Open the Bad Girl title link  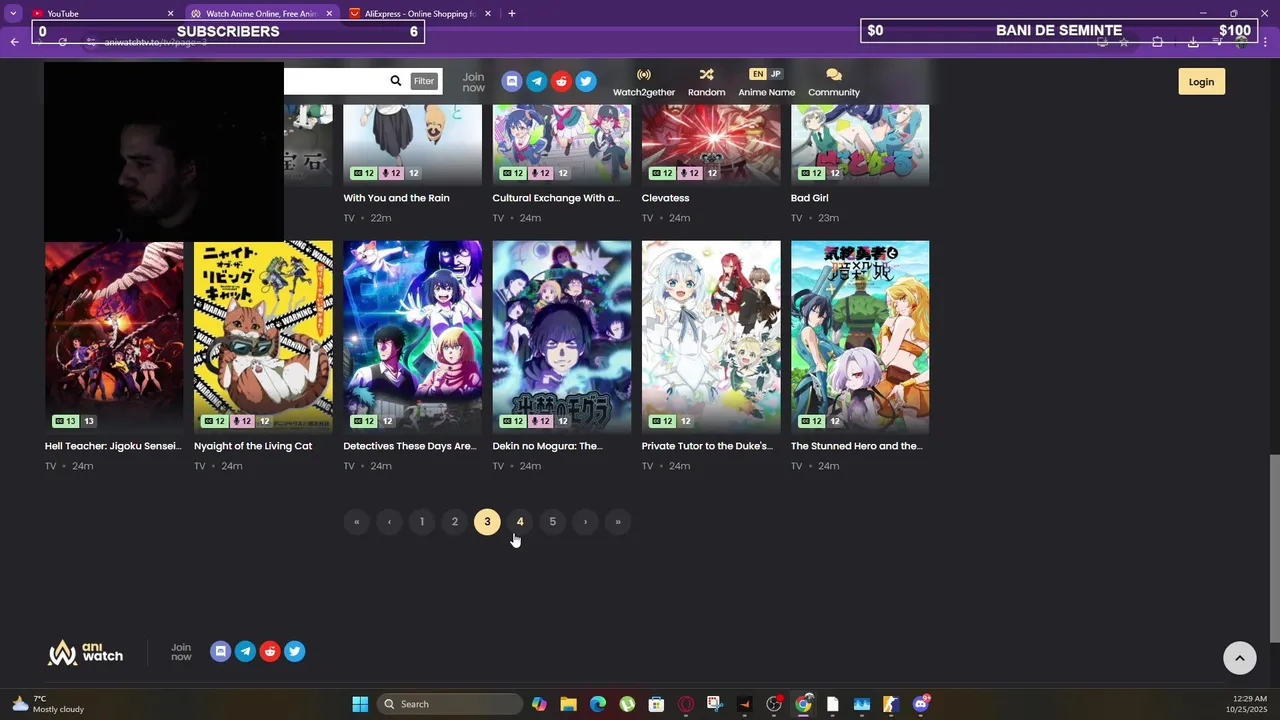click(809, 198)
